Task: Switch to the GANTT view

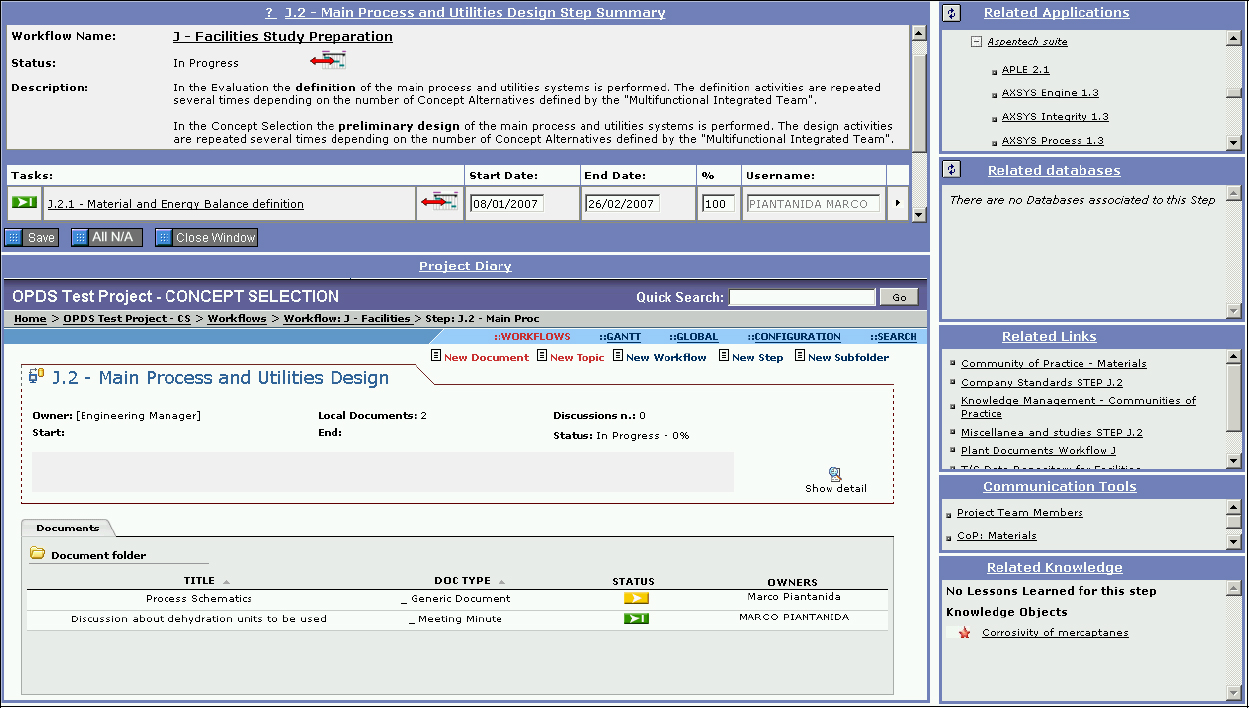Action: coord(621,336)
